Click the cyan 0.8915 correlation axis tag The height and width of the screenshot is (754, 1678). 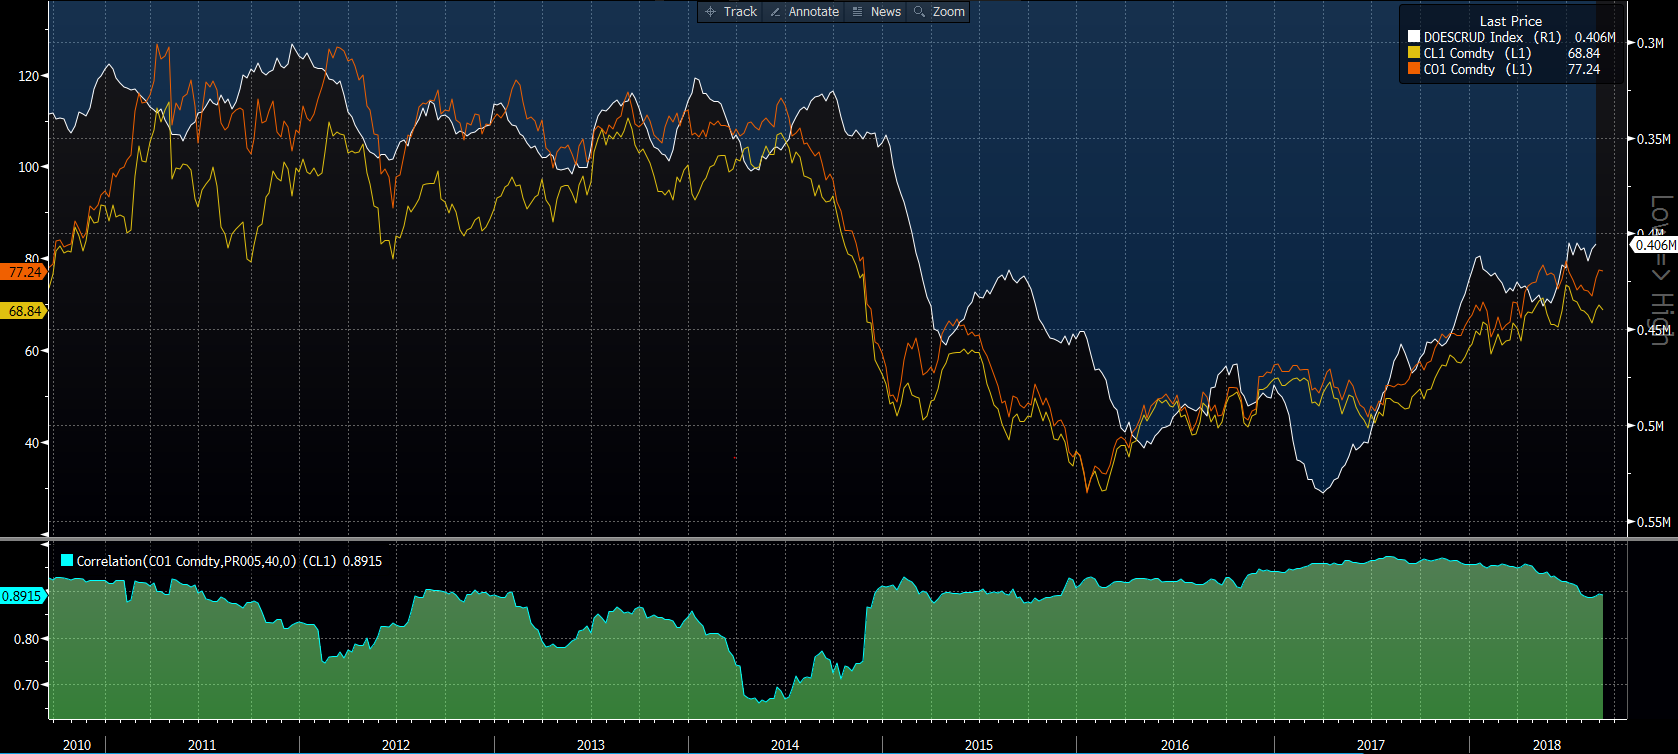(x=22, y=596)
